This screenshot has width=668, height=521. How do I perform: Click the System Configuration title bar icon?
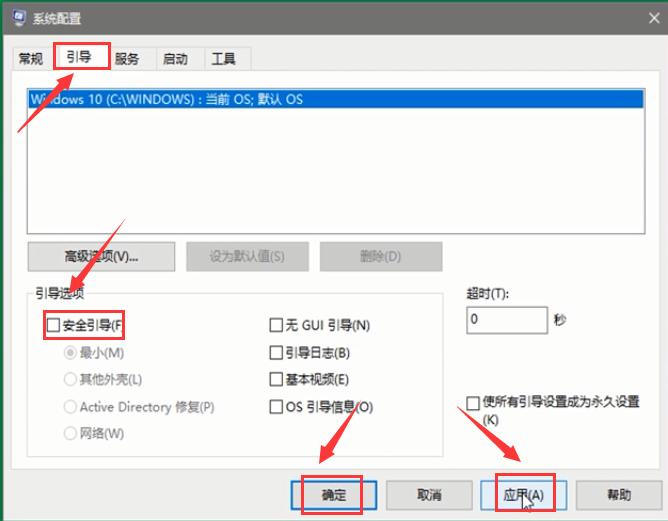[16, 18]
